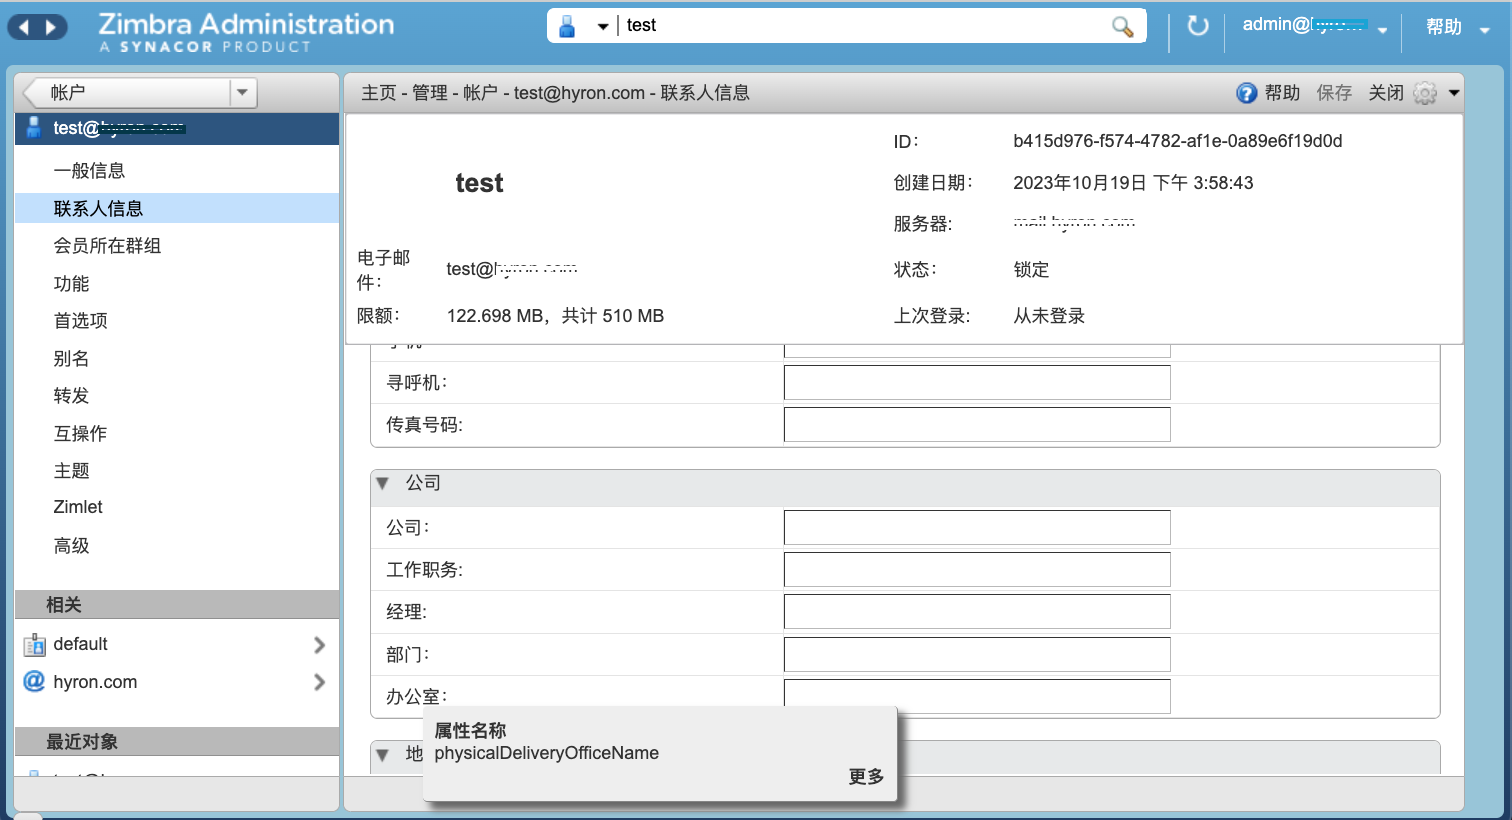The image size is (1512, 820).
Task: Click the 工作职务 input field
Action: pyautogui.click(x=977, y=570)
